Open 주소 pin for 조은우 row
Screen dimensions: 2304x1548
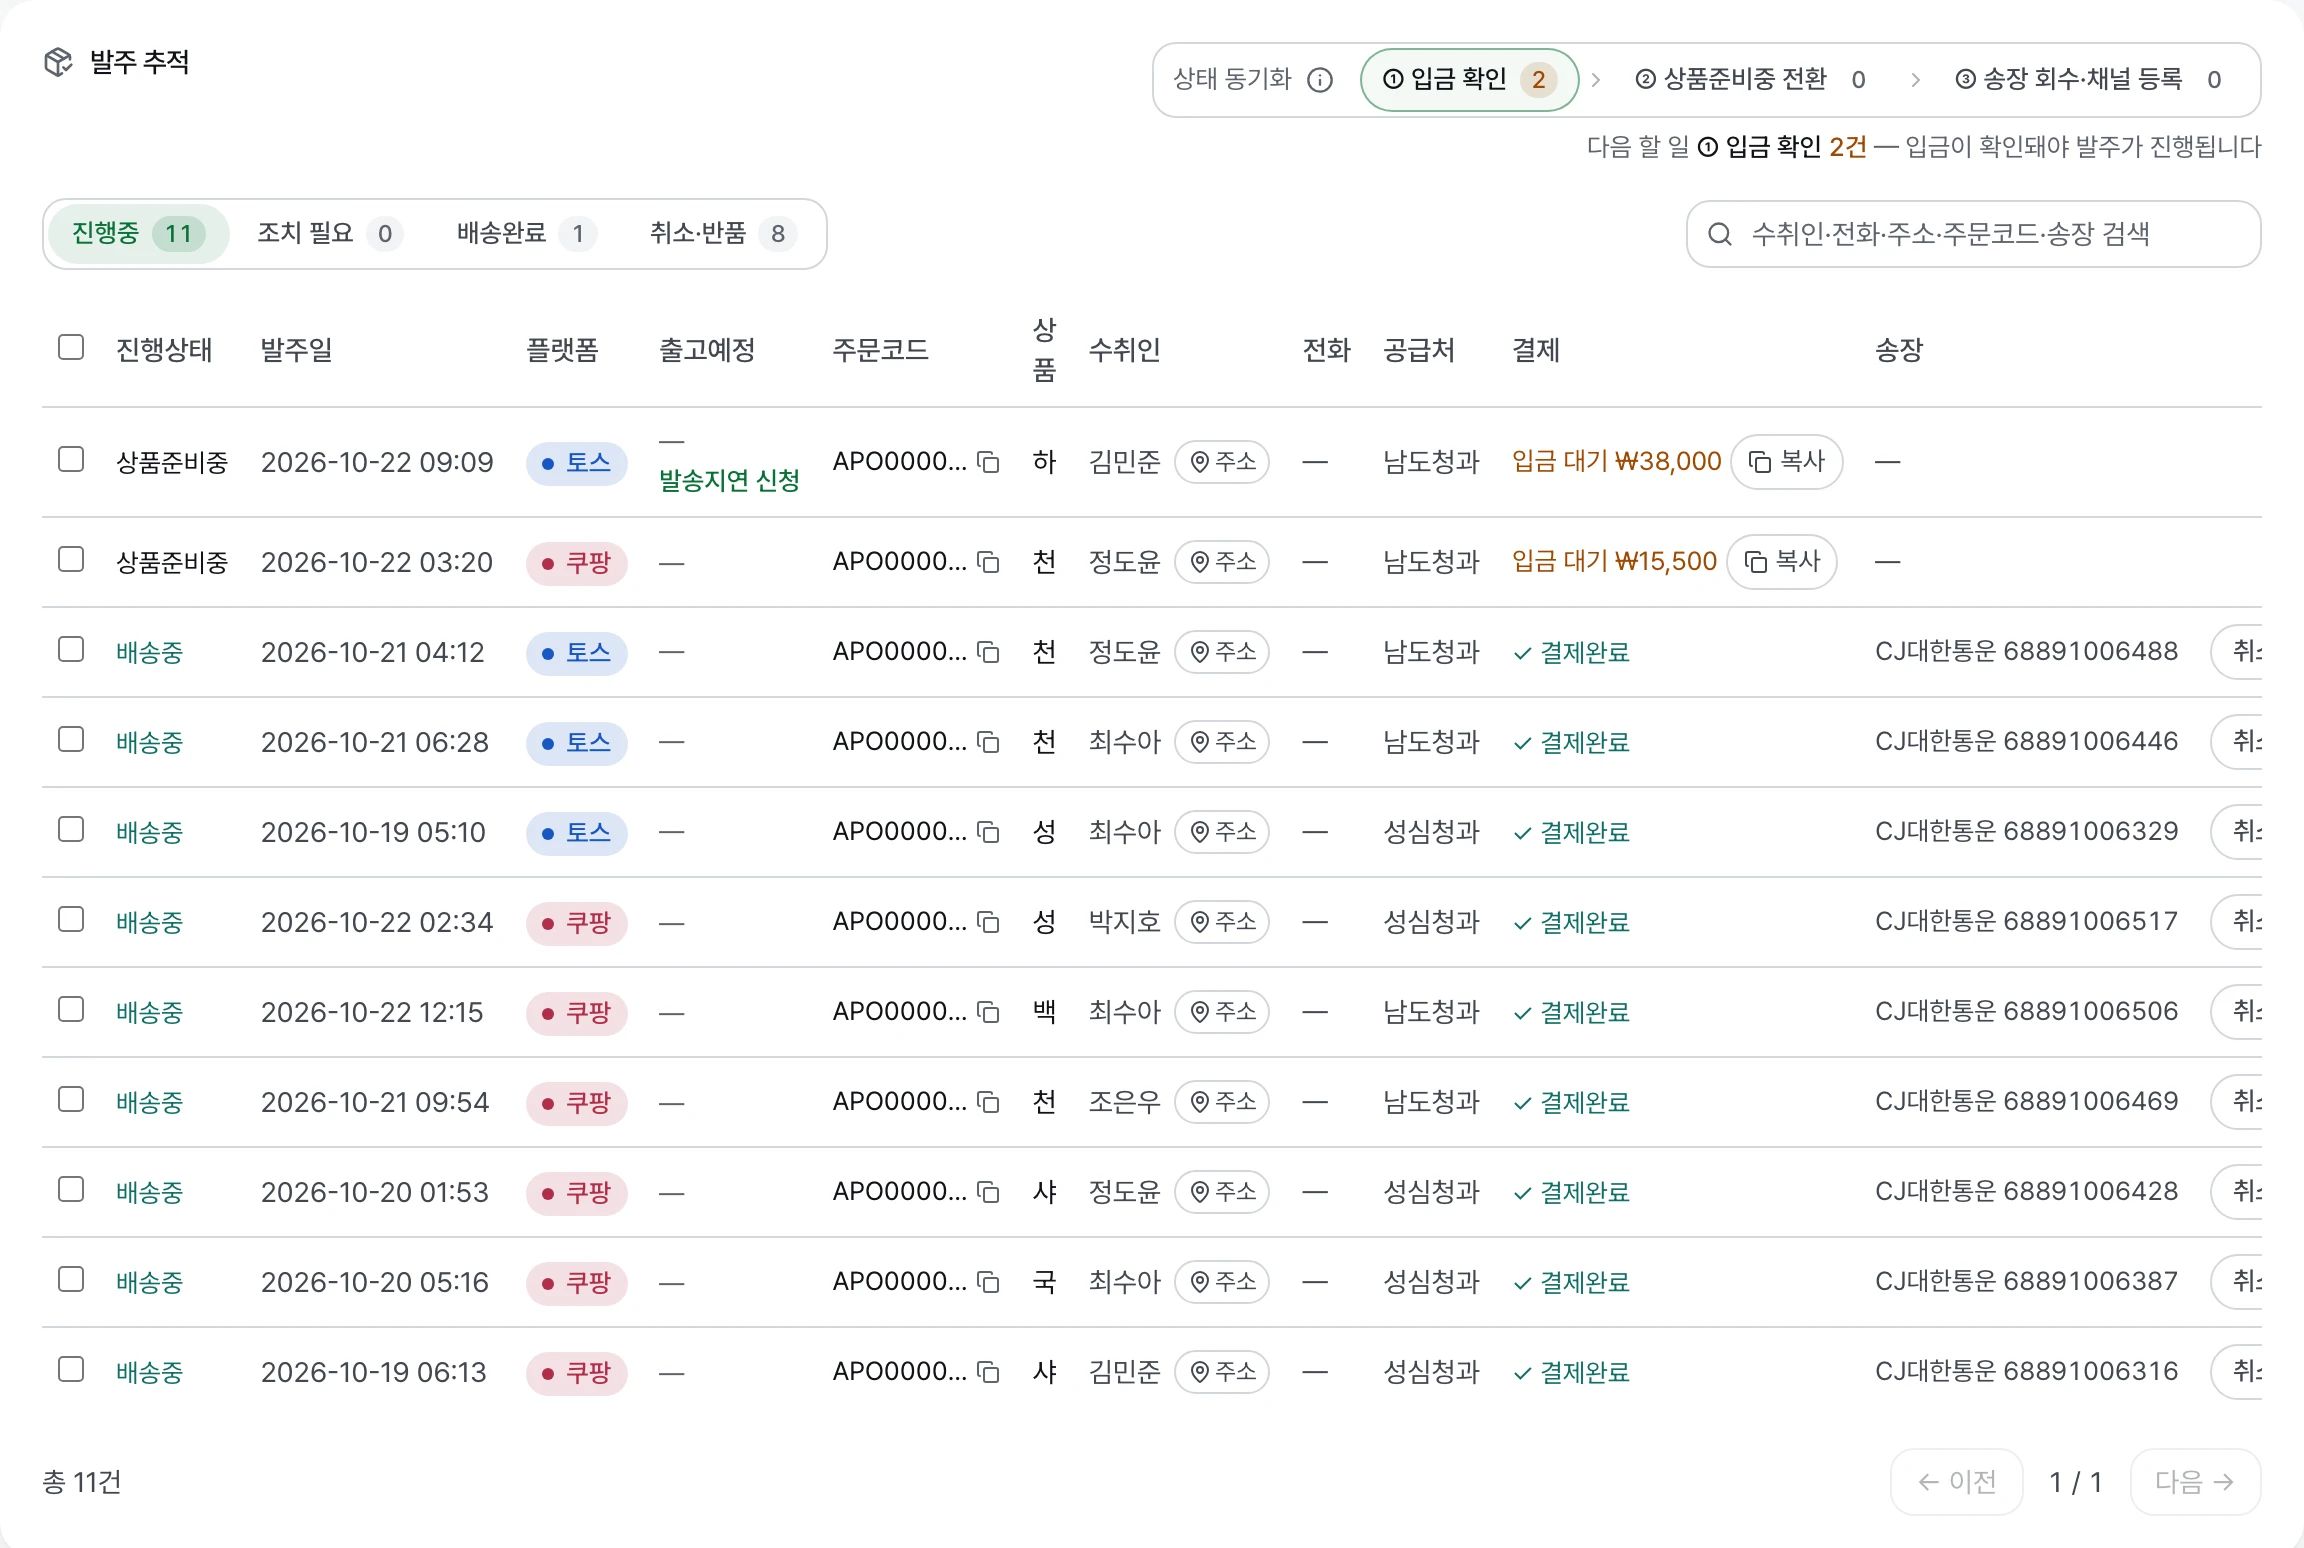(x=1222, y=1102)
